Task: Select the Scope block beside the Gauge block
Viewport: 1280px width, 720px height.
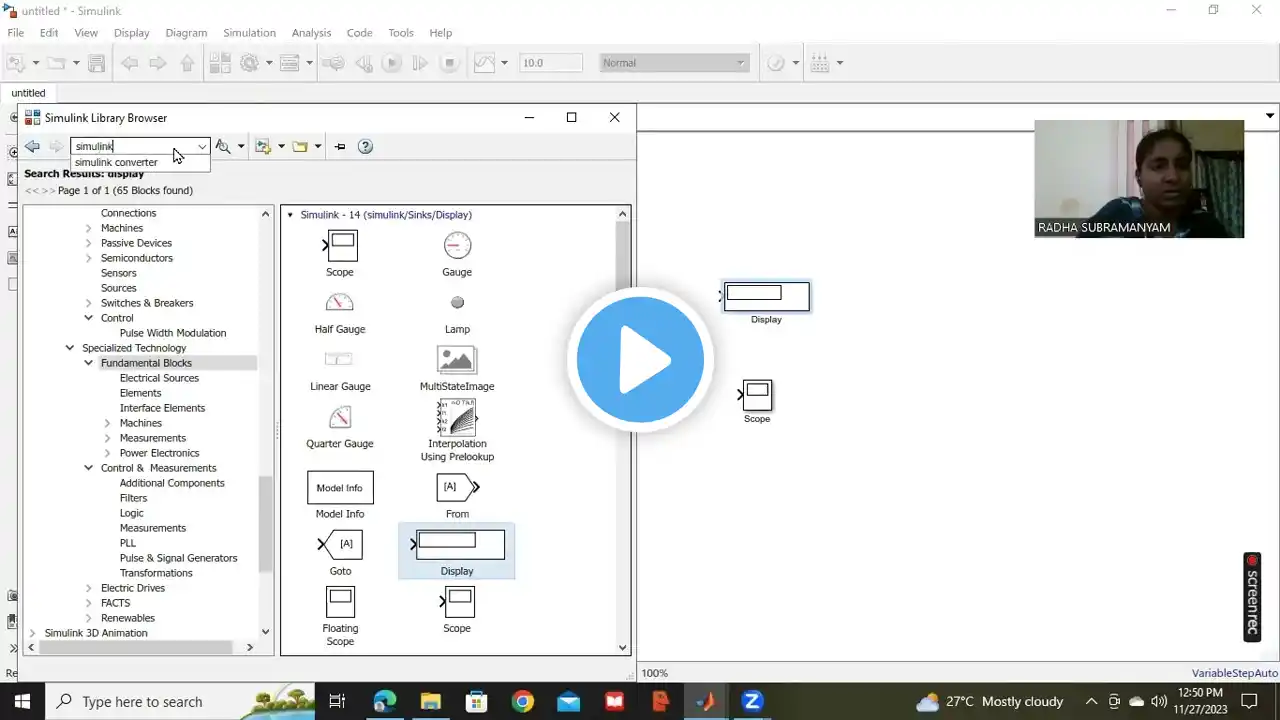Action: (x=340, y=253)
